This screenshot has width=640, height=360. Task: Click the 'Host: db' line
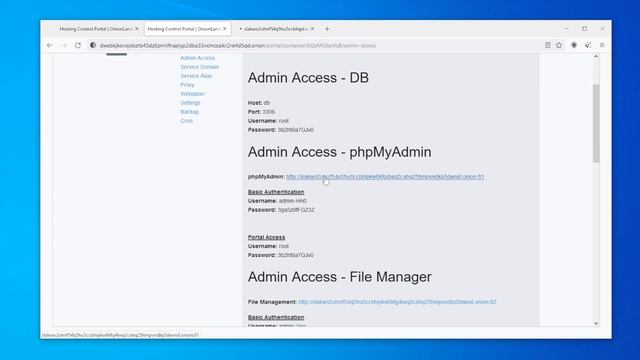[259, 103]
